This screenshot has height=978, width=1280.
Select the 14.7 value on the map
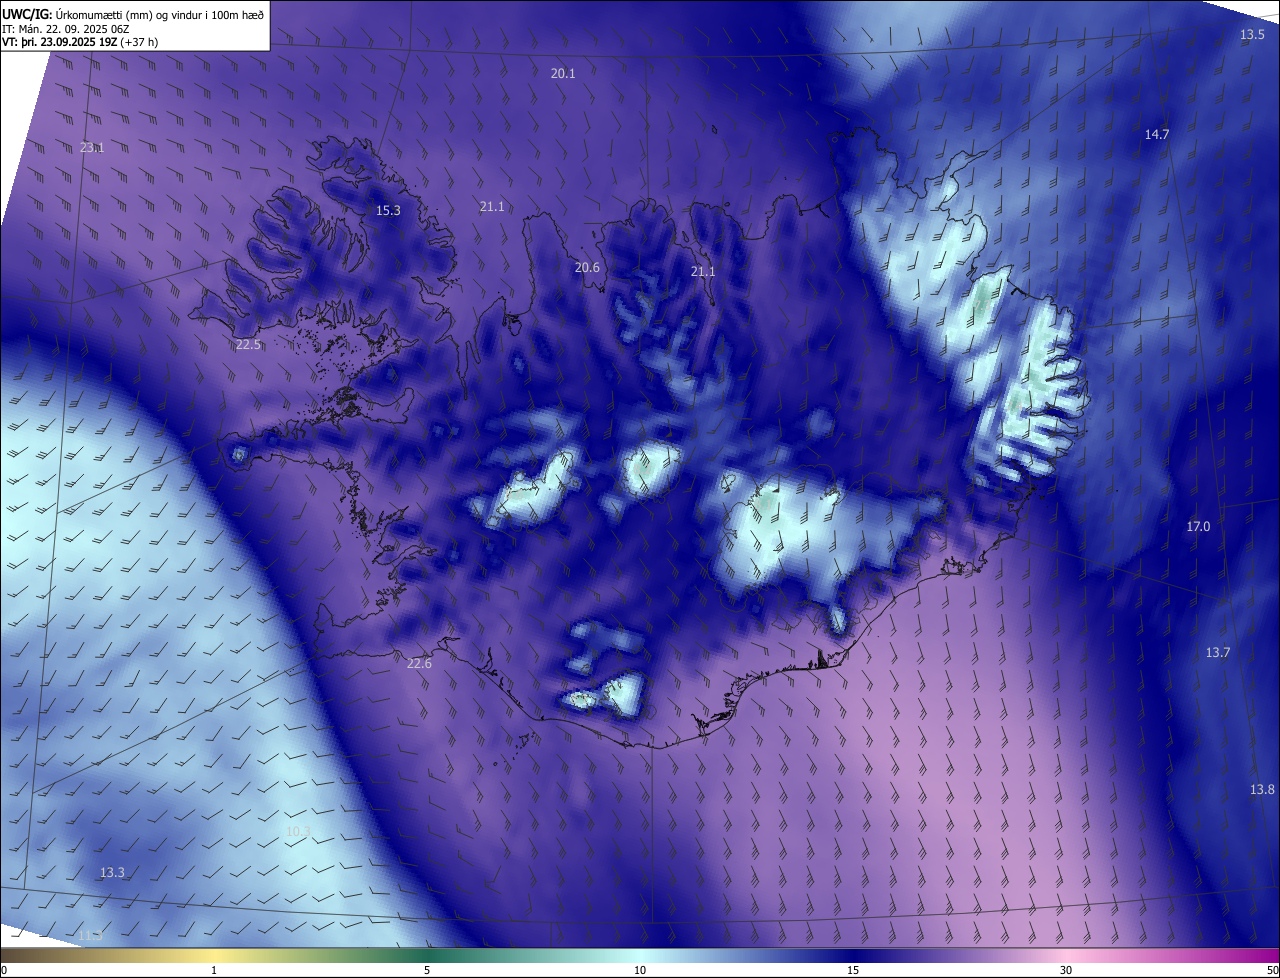click(x=1157, y=134)
